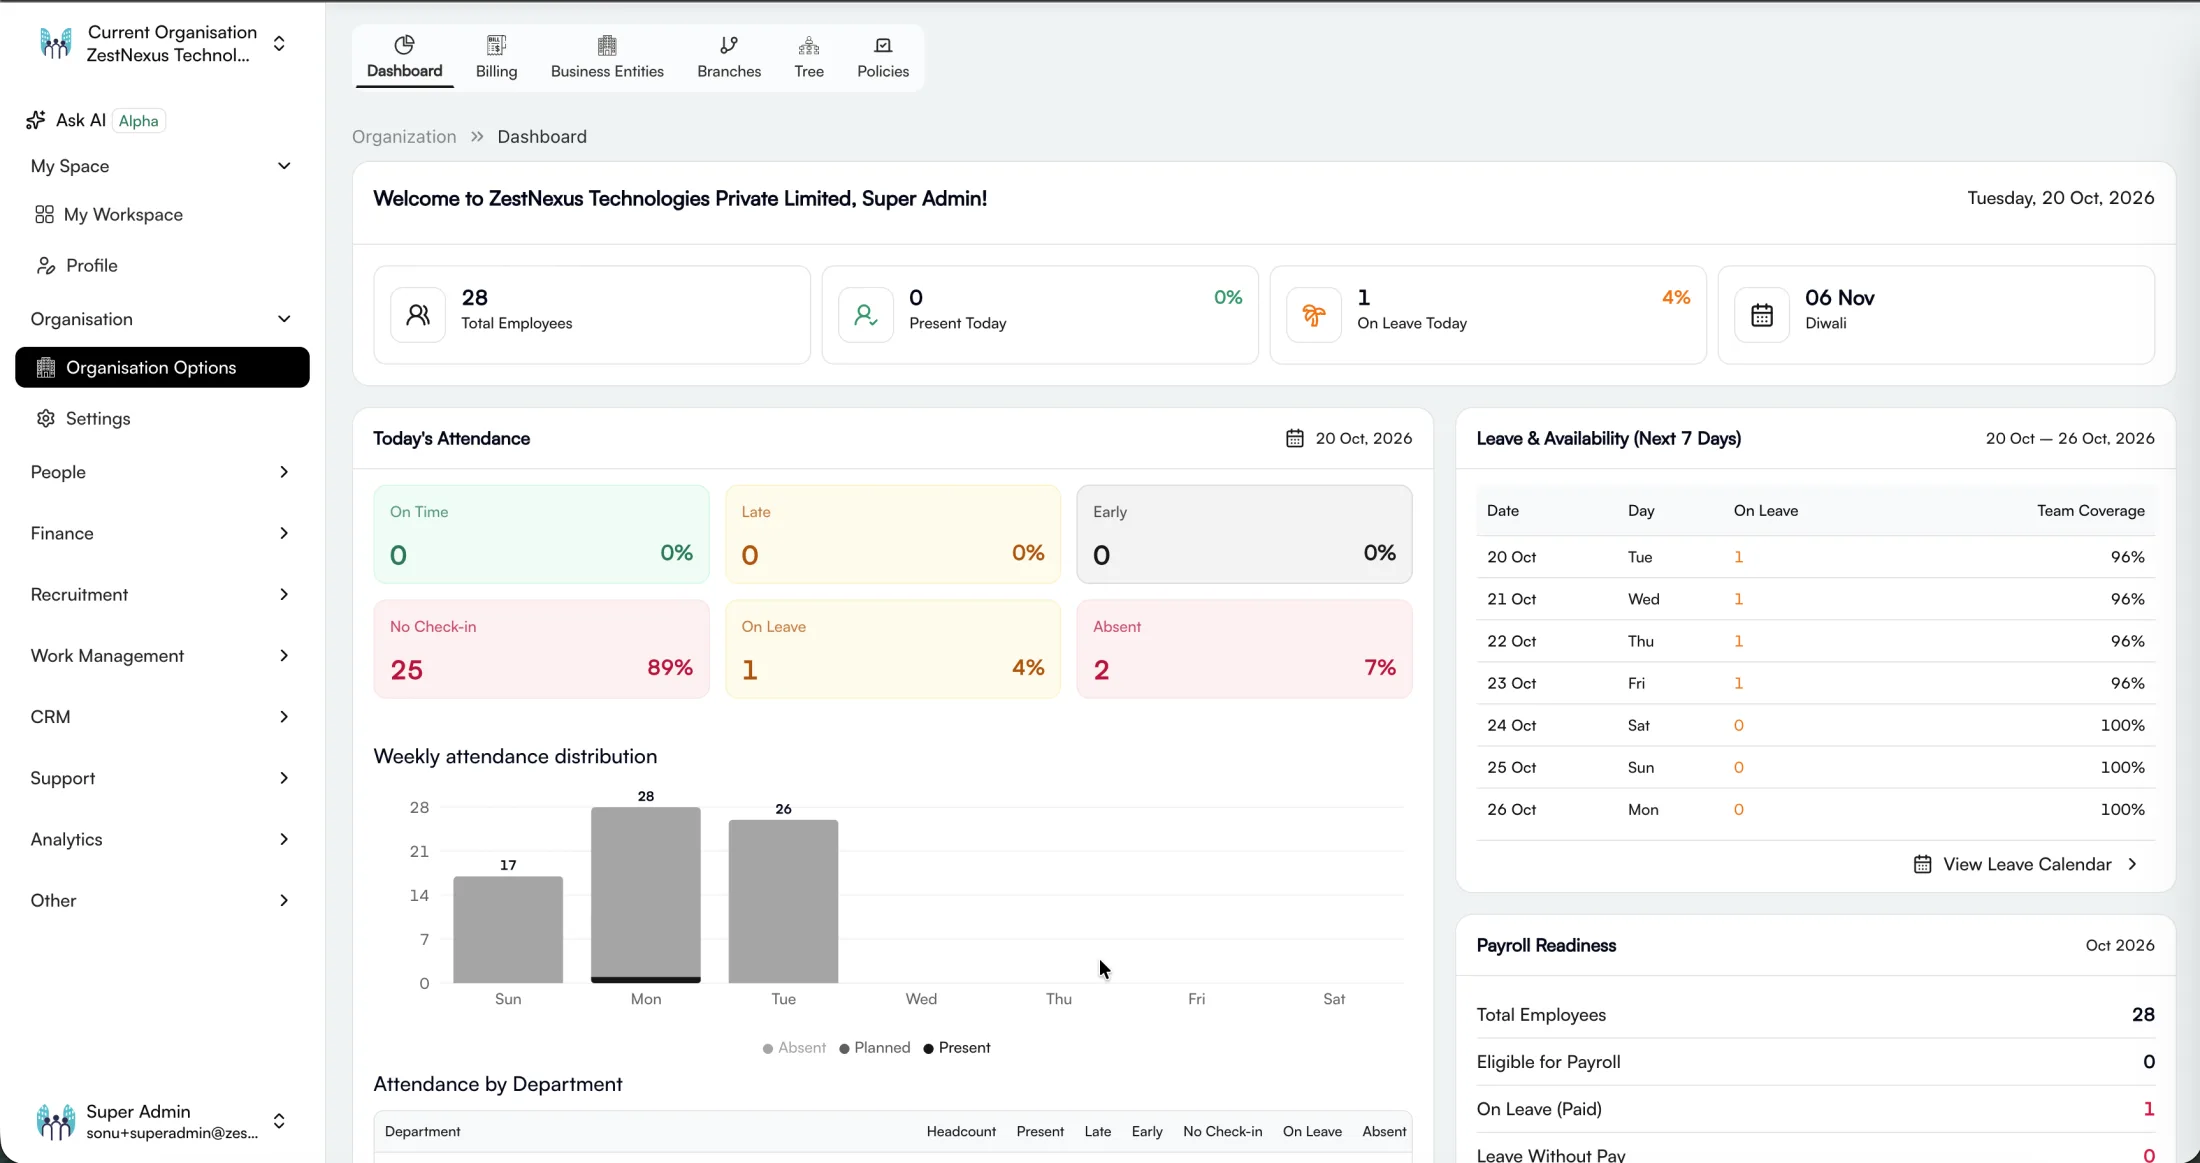Click the Team Coverage column header
Screen dimensions: 2200x1163
pyautogui.click(x=2091, y=511)
